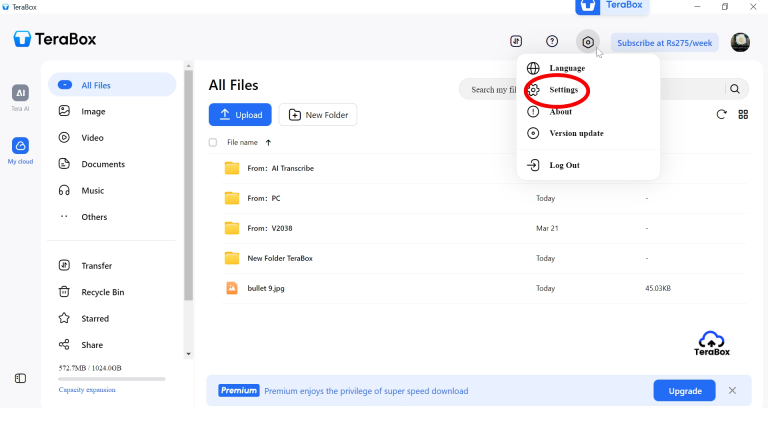Click the search magnifier icon
This screenshot has height=432, width=768.
point(735,89)
